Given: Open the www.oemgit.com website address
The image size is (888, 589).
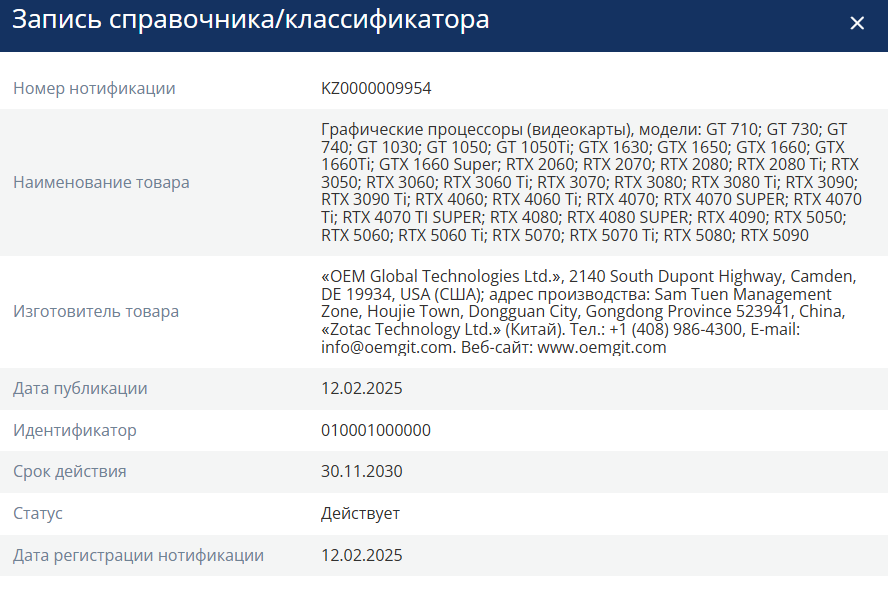Looking at the screenshot, I should (x=602, y=348).
